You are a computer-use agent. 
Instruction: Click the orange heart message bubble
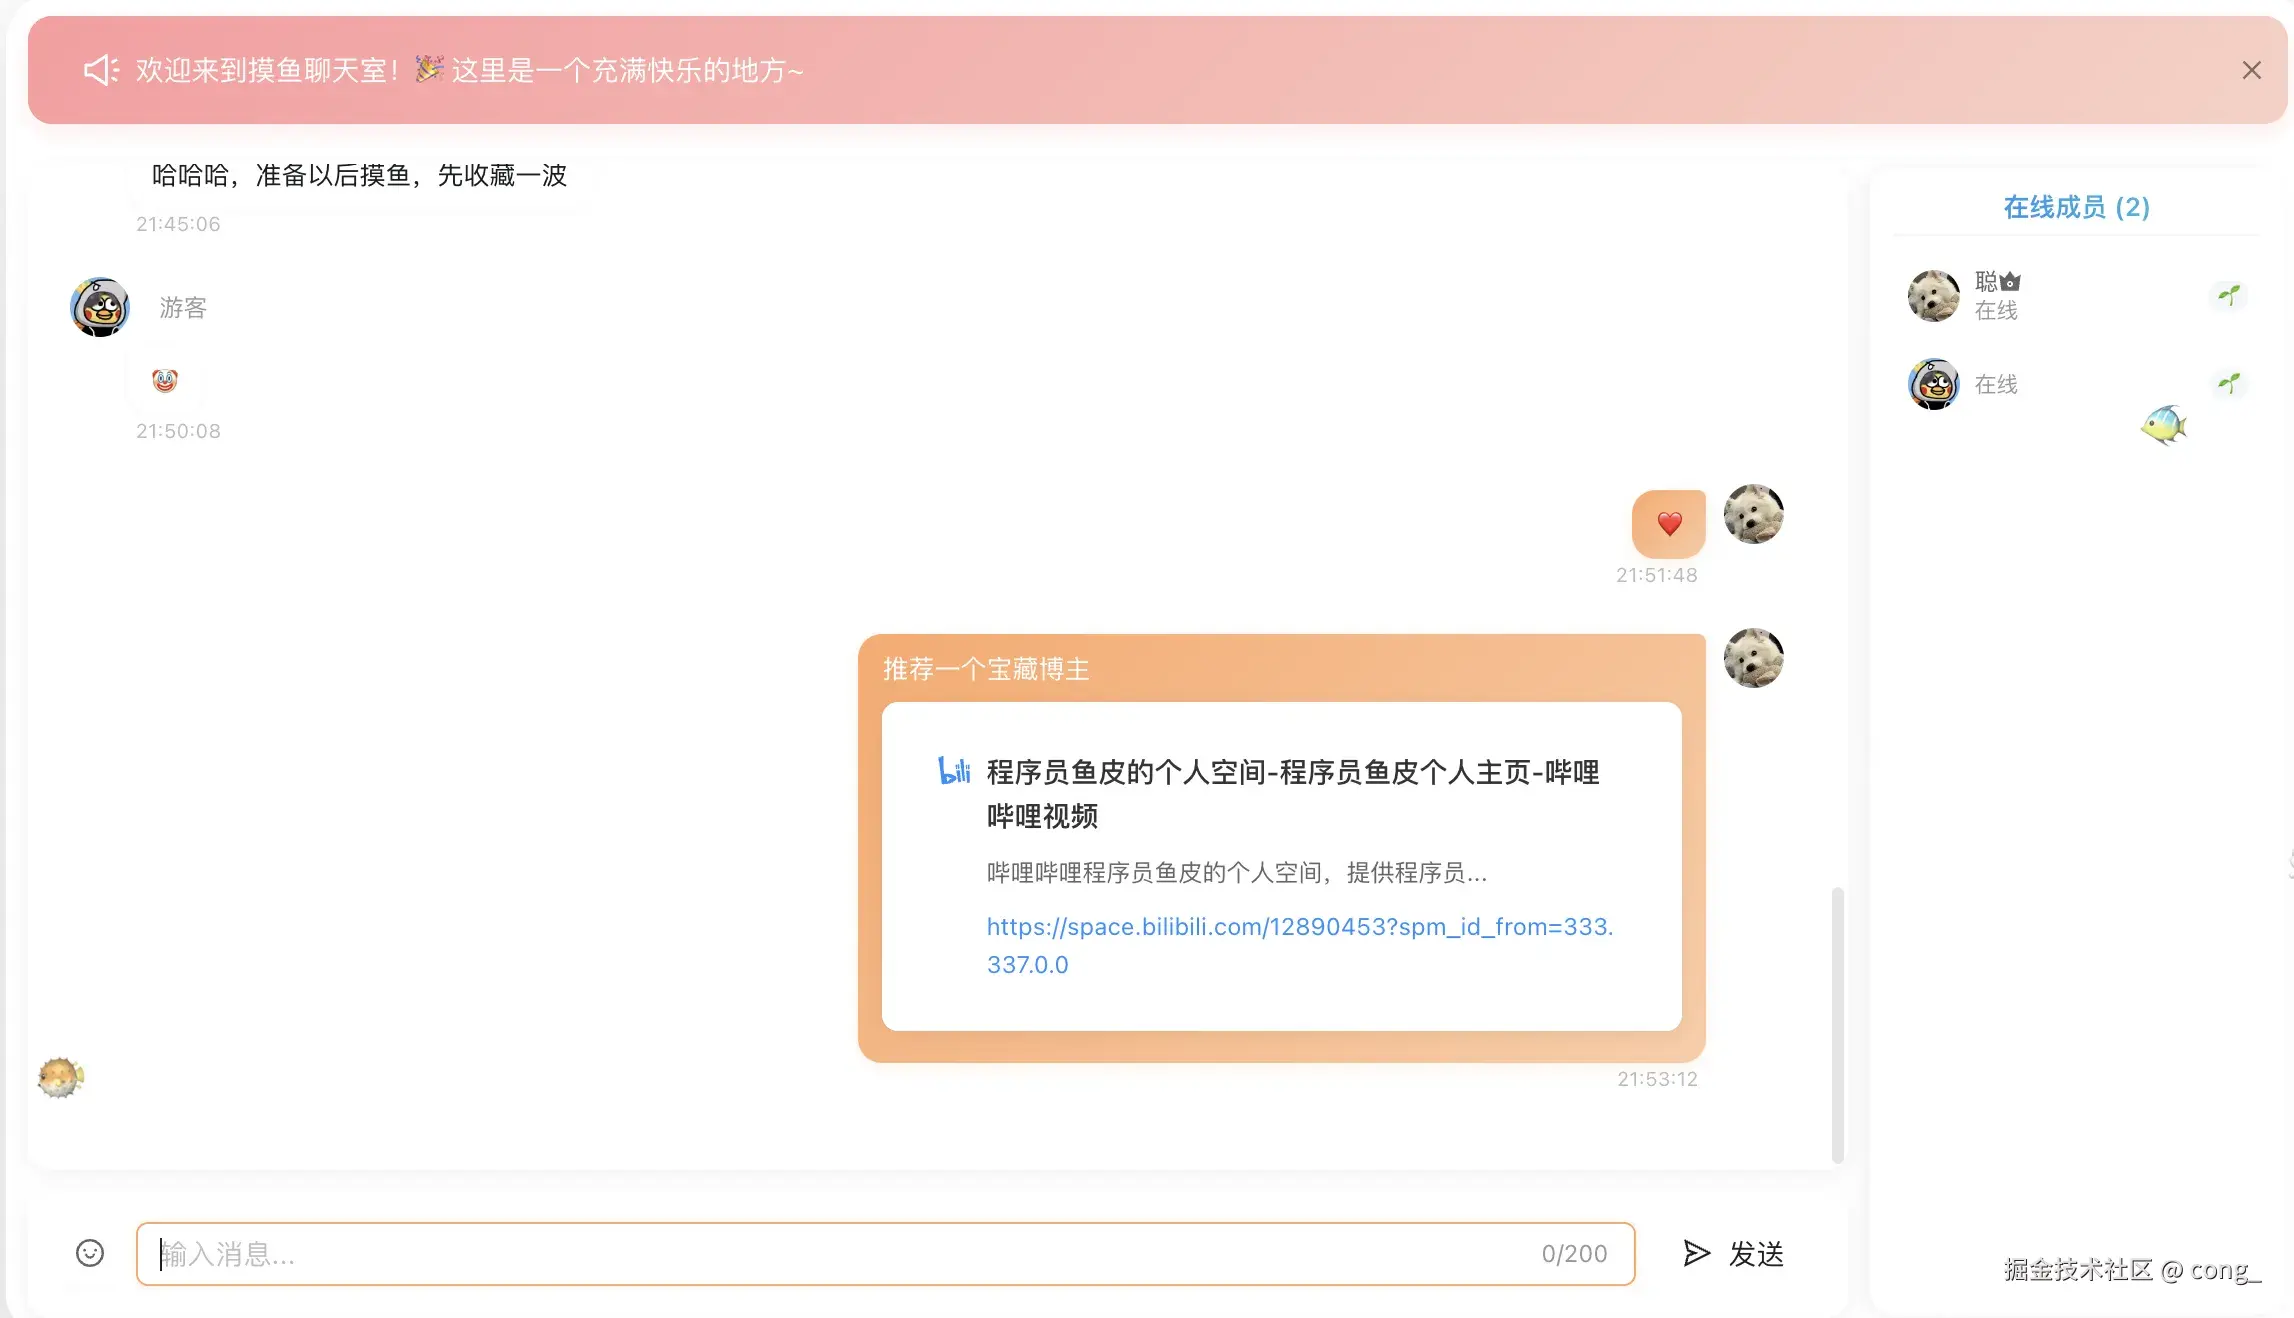[x=1668, y=523]
